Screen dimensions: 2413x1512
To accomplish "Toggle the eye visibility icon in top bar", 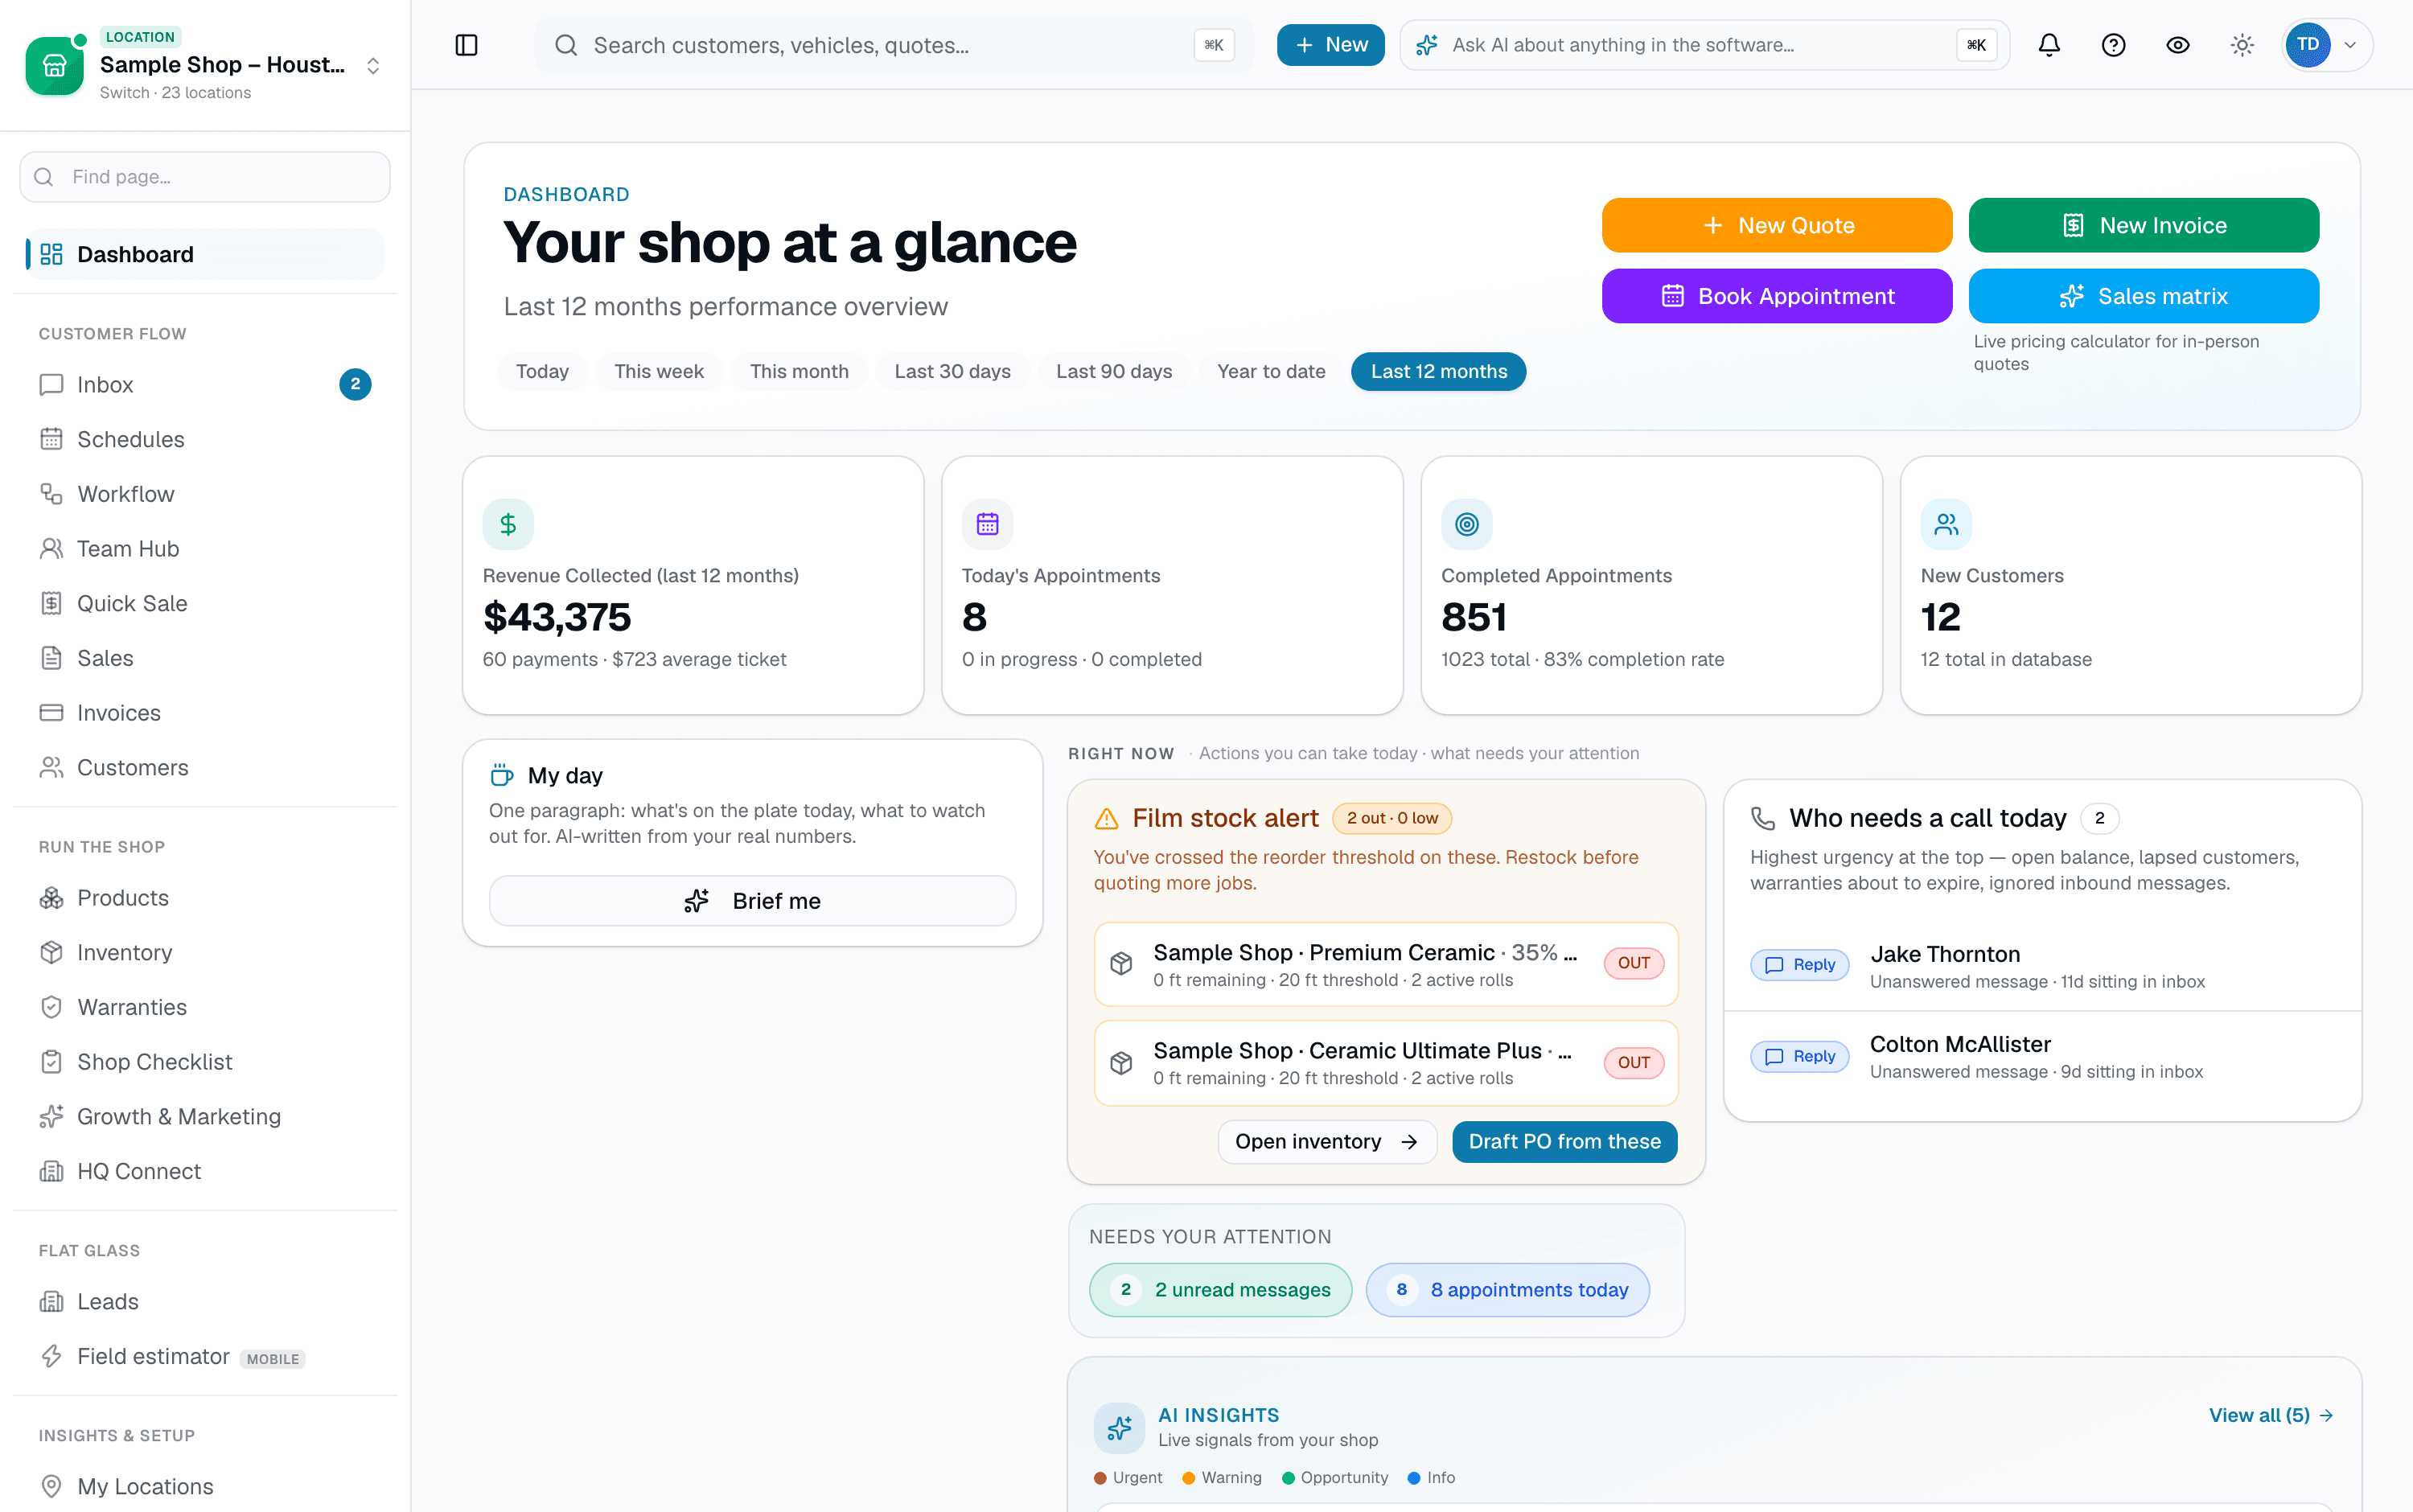I will 2178,45.
